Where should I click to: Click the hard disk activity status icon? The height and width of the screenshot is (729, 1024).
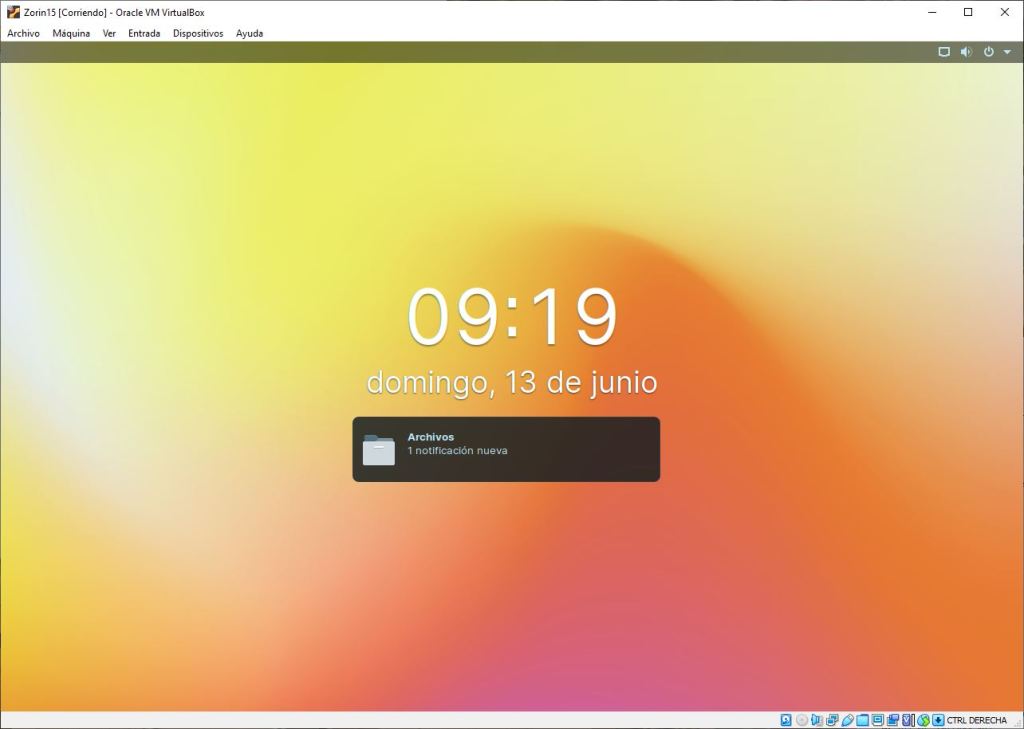(x=786, y=720)
